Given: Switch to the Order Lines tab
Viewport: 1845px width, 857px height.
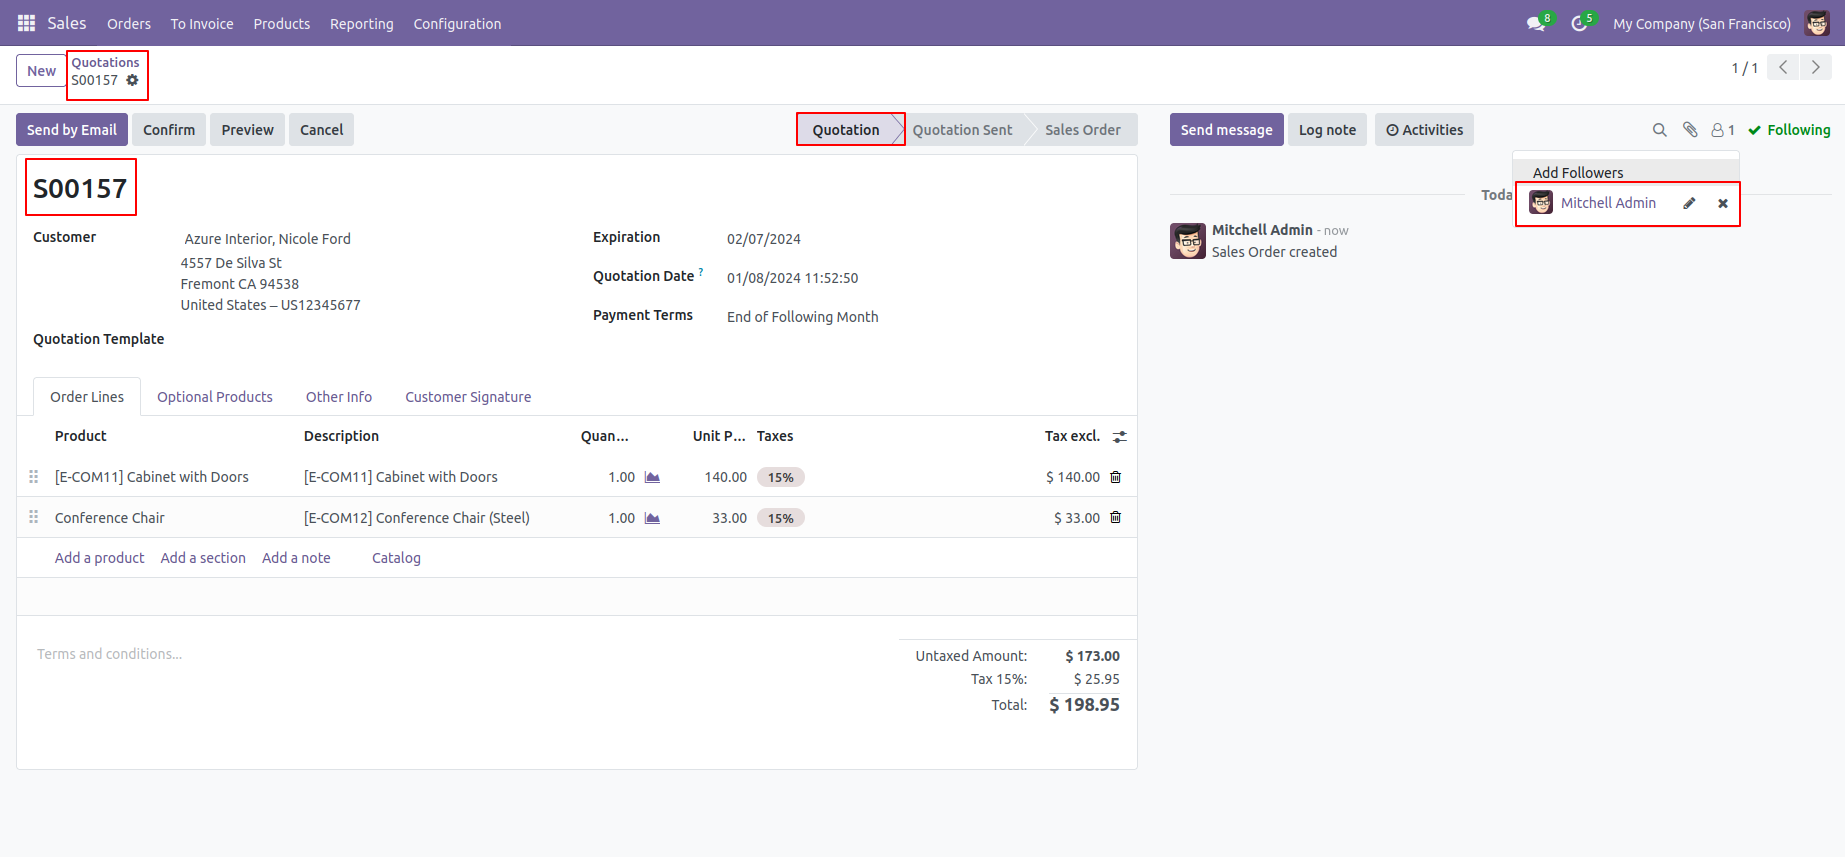Looking at the screenshot, I should pyautogui.click(x=87, y=397).
